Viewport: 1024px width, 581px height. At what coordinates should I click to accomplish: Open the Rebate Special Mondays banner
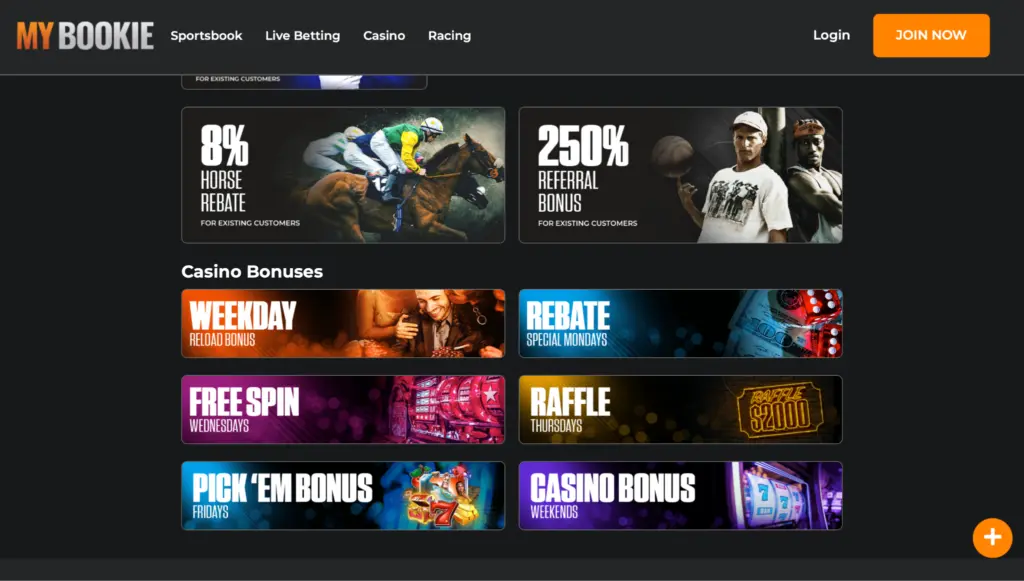(x=680, y=323)
